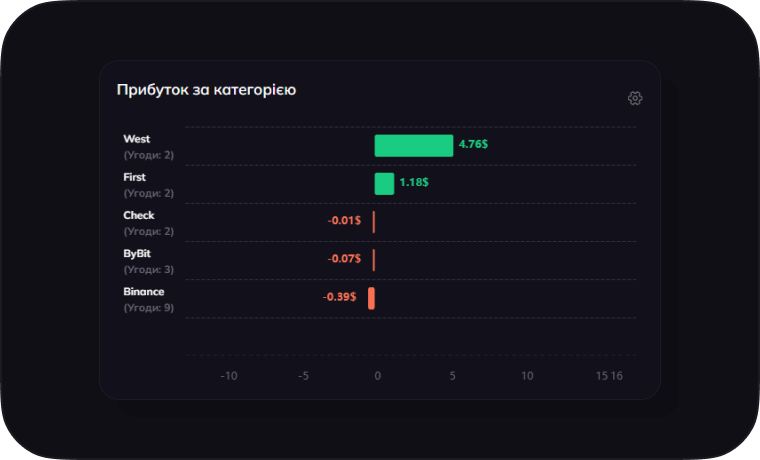Open chart settings via the gear icon
The image size is (760, 460).
[635, 98]
